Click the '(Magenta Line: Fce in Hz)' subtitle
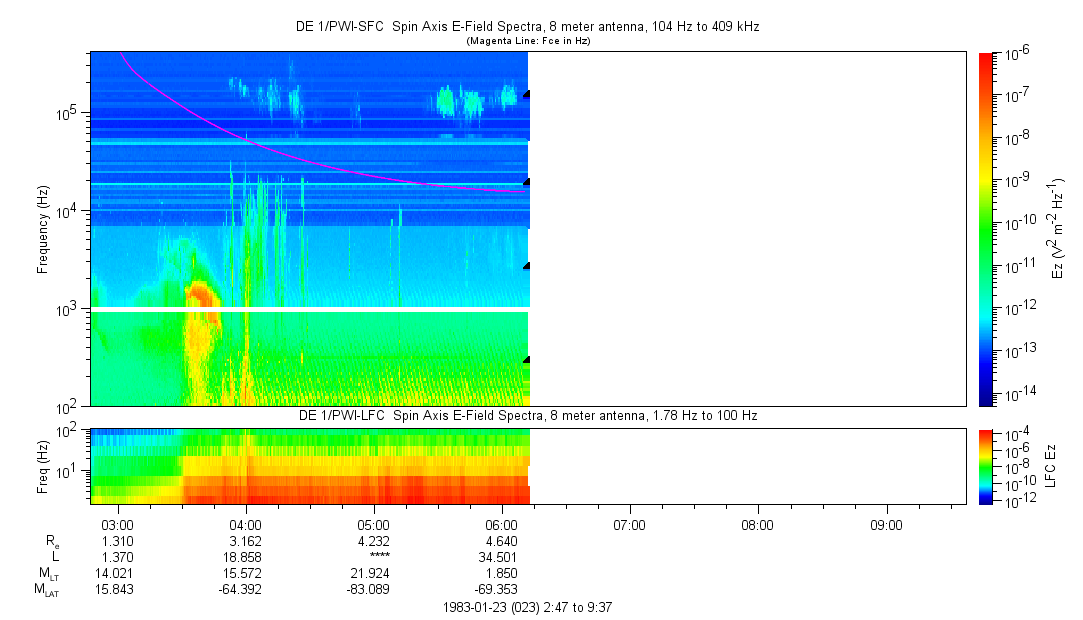 point(529,41)
